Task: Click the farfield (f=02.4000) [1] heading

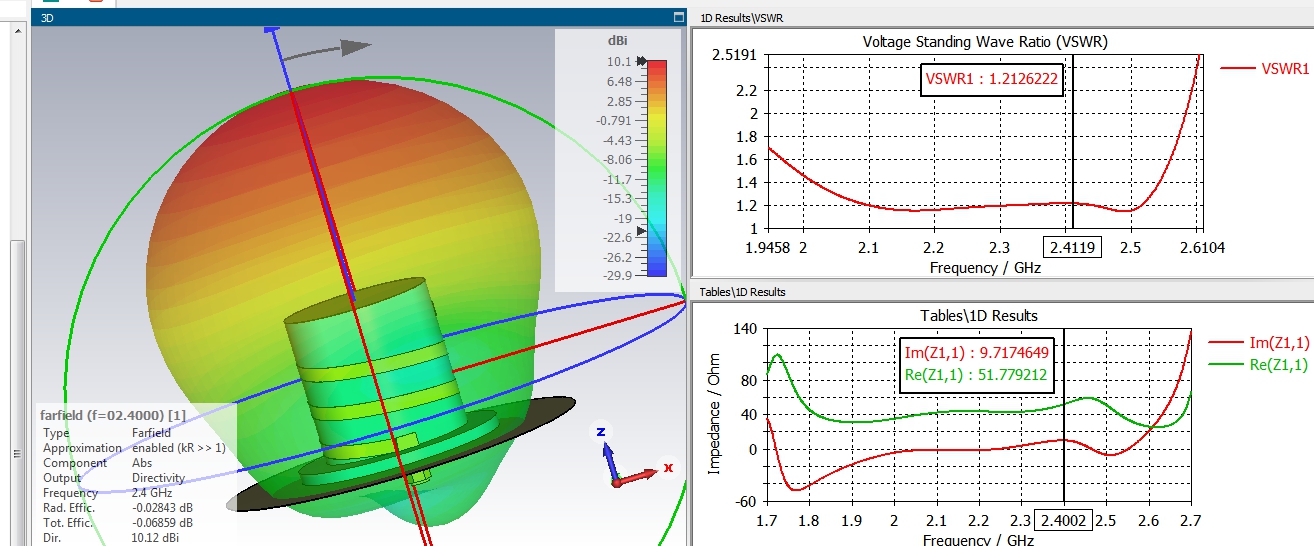Action: pos(112,414)
